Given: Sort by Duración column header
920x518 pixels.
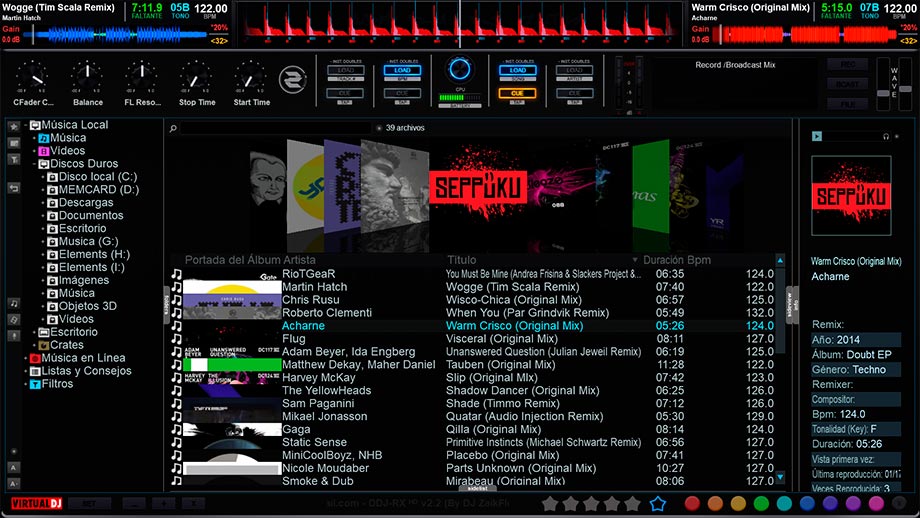Looking at the screenshot, I should pos(663,260).
